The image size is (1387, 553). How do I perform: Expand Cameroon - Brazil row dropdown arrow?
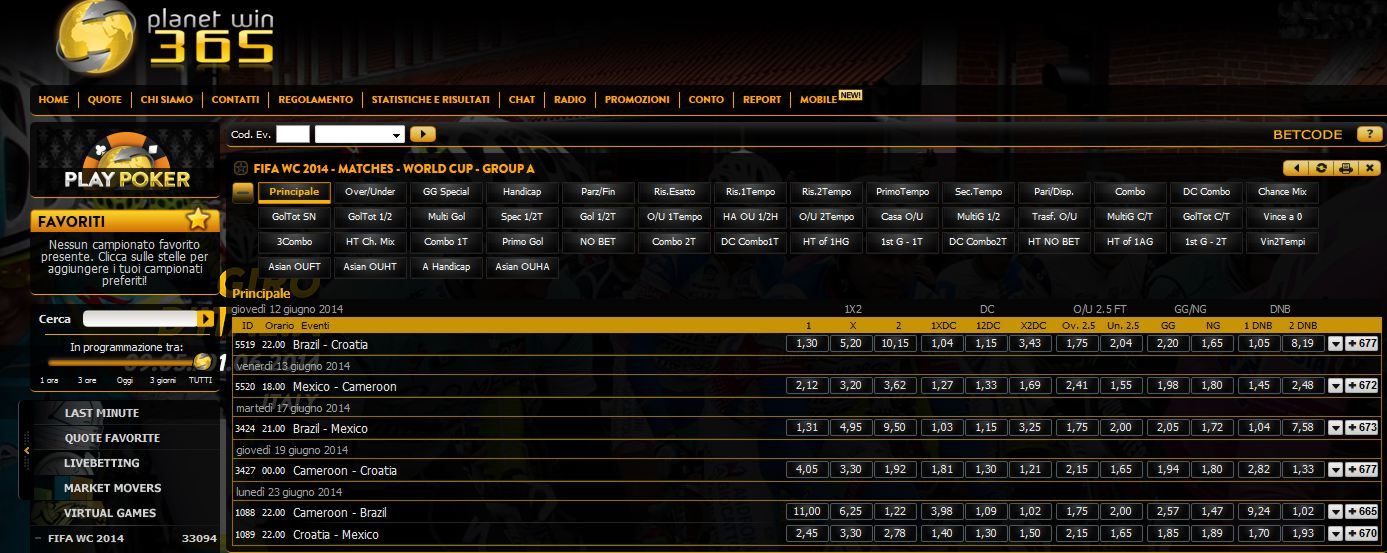(1335, 512)
